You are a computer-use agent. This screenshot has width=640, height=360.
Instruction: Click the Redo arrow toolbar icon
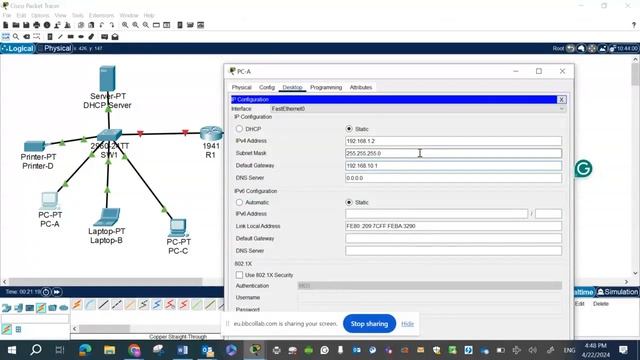[x=111, y=25]
